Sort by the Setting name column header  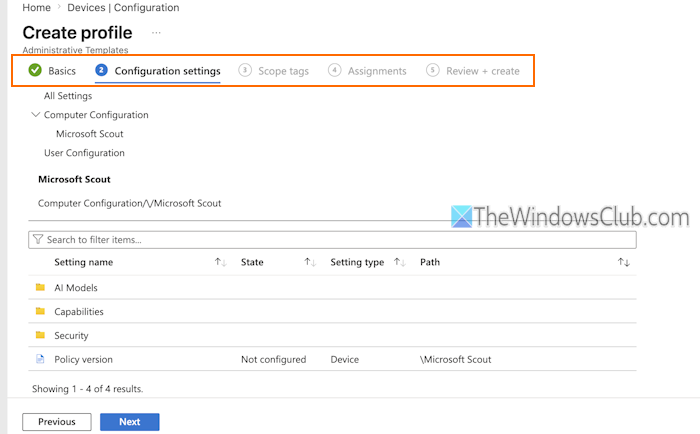click(83, 262)
